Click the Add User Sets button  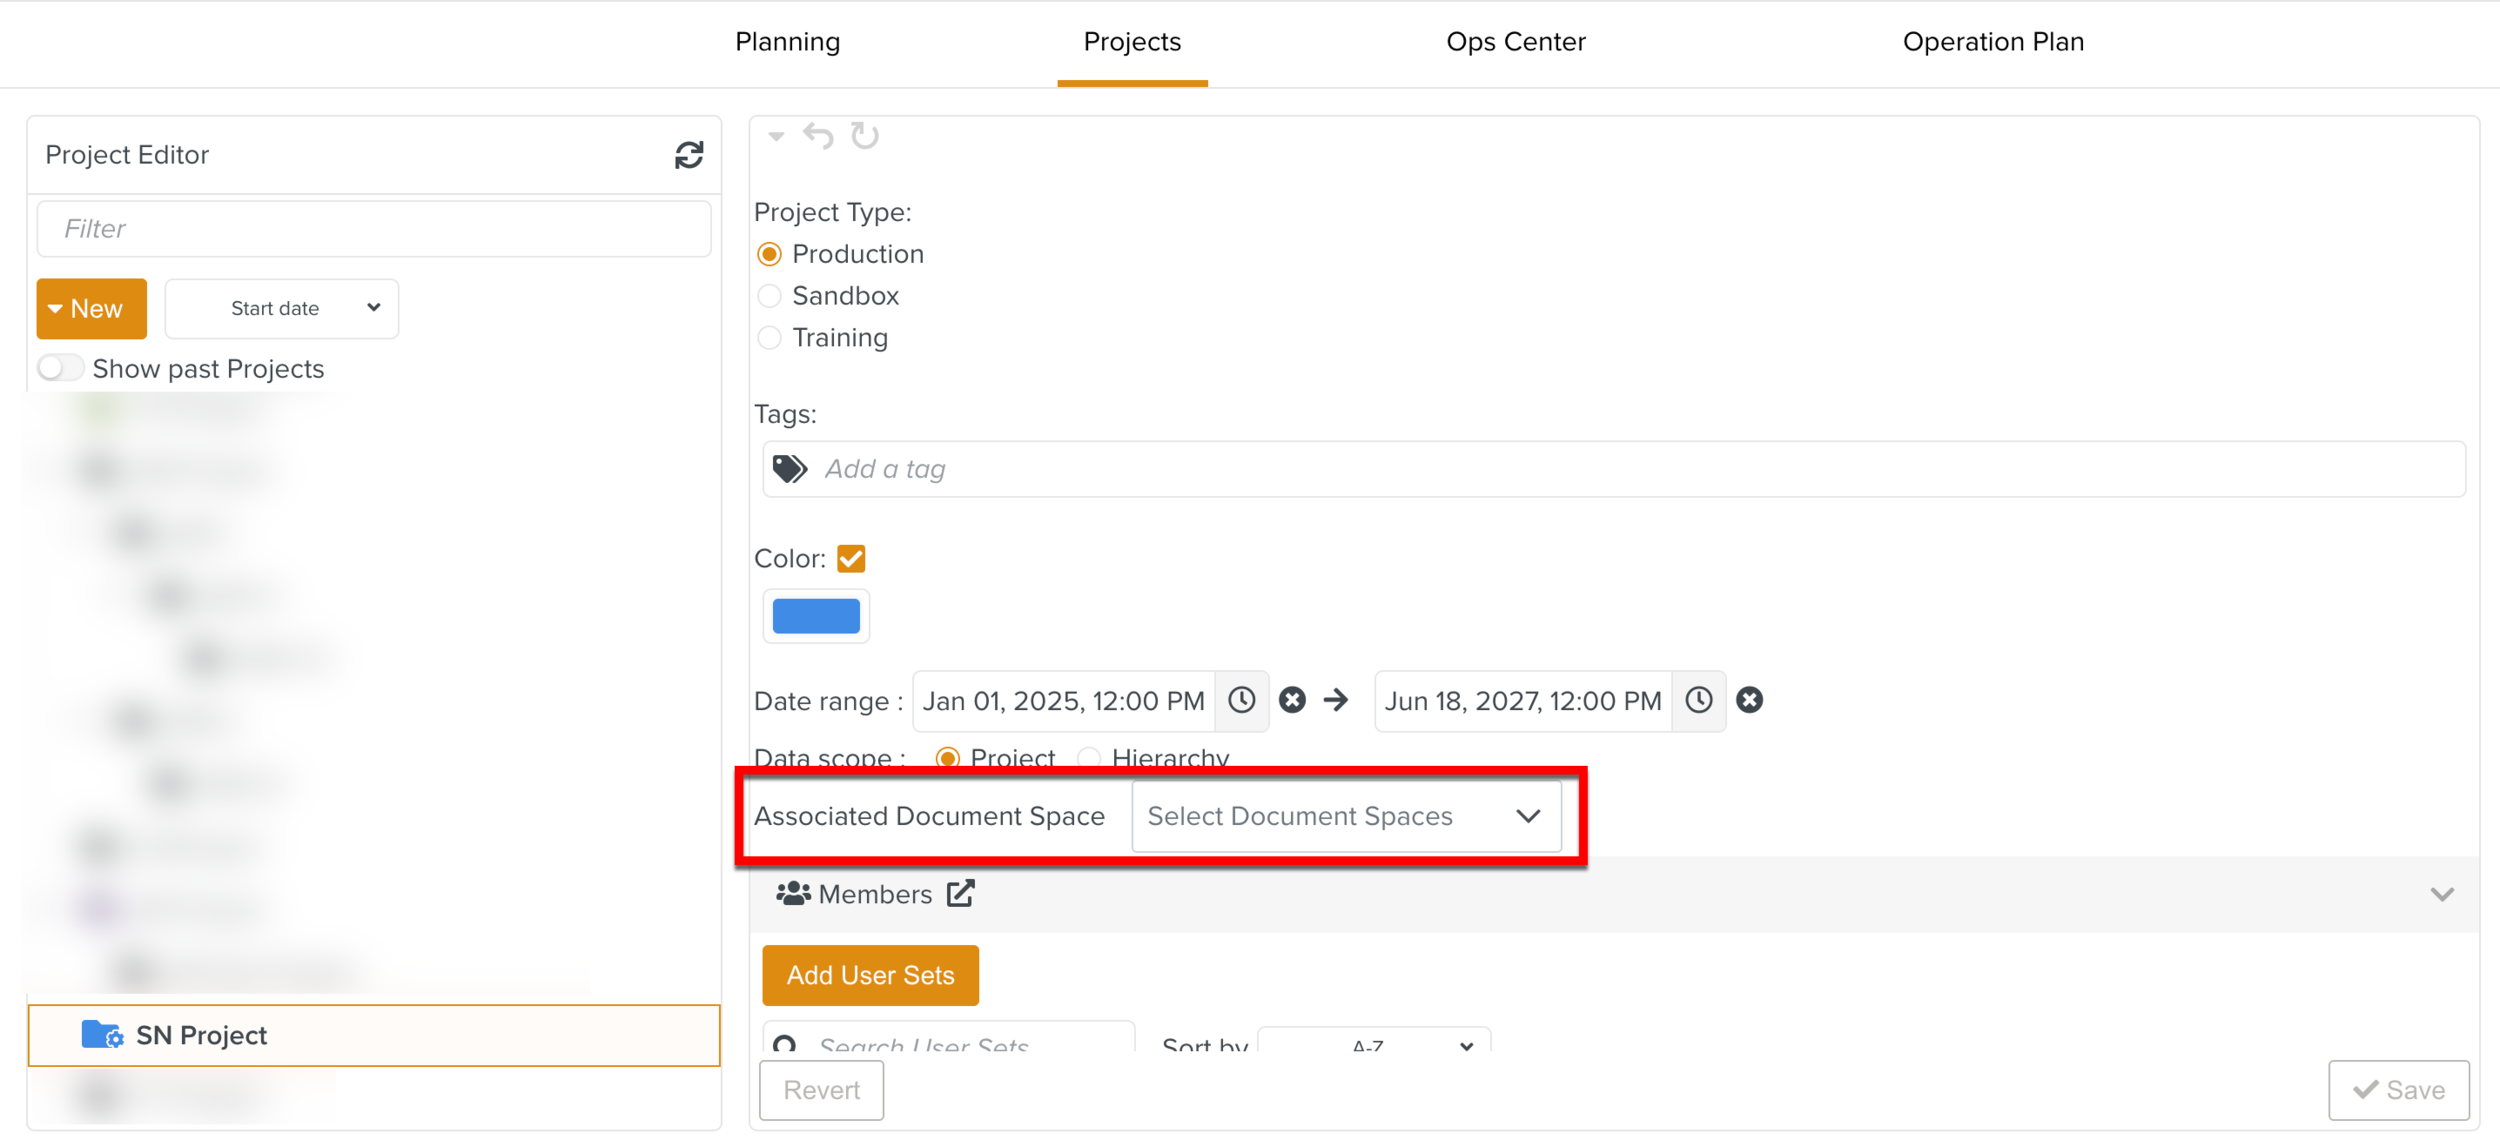click(870, 975)
